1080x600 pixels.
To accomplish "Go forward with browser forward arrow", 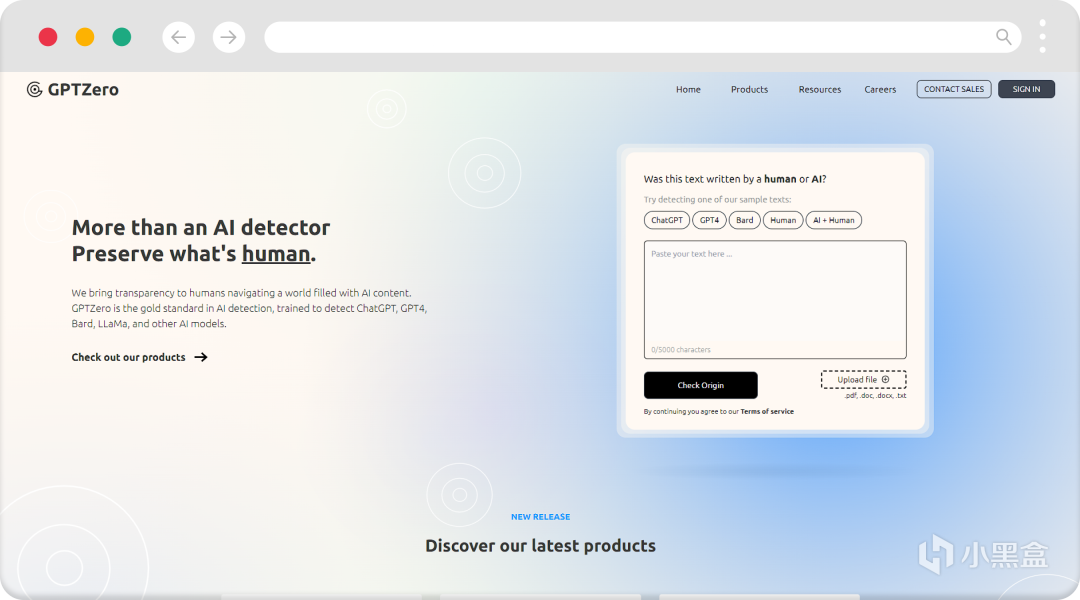I will 229,37.
